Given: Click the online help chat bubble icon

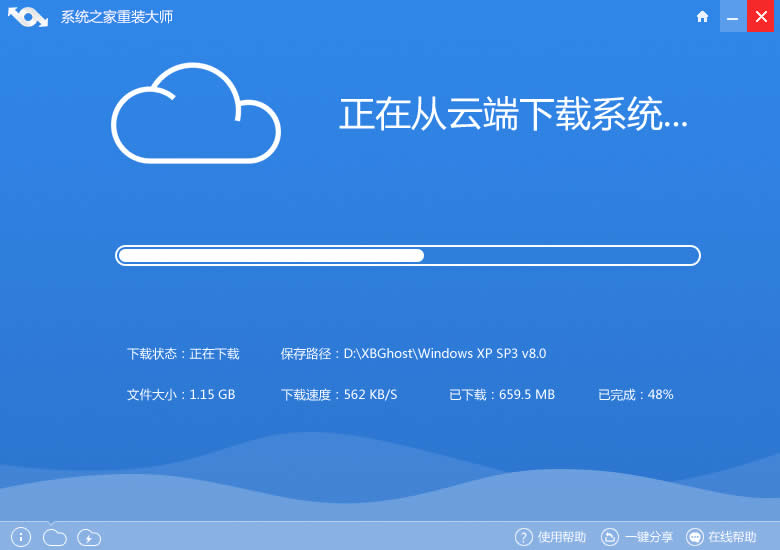Looking at the screenshot, I should tap(695, 537).
